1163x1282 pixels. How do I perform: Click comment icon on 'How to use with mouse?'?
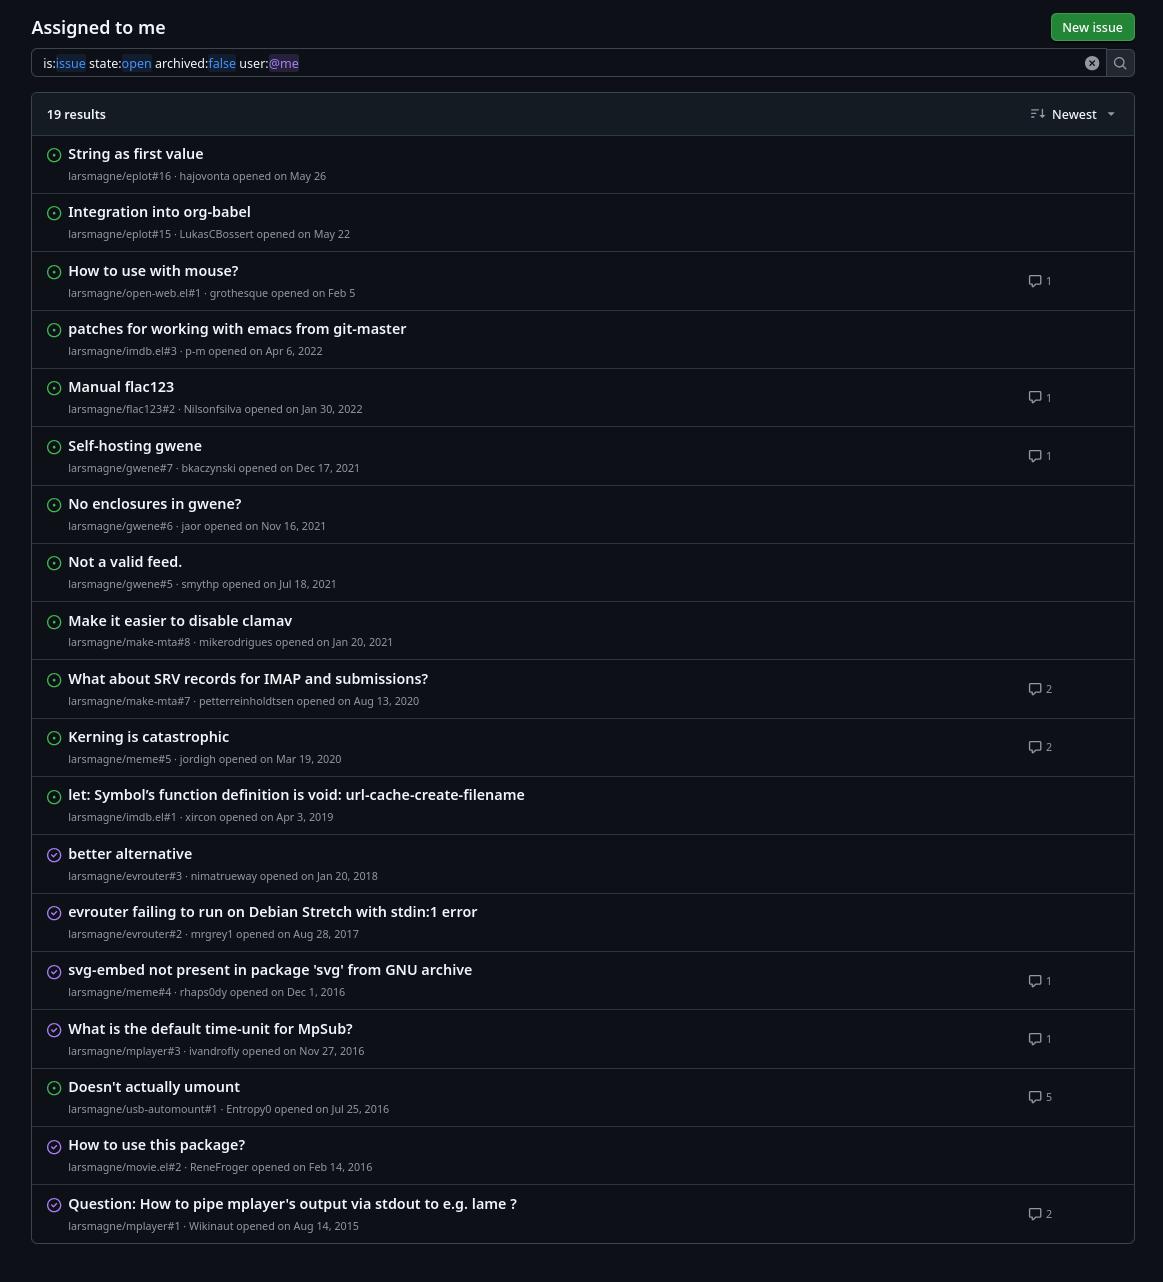coord(1035,281)
